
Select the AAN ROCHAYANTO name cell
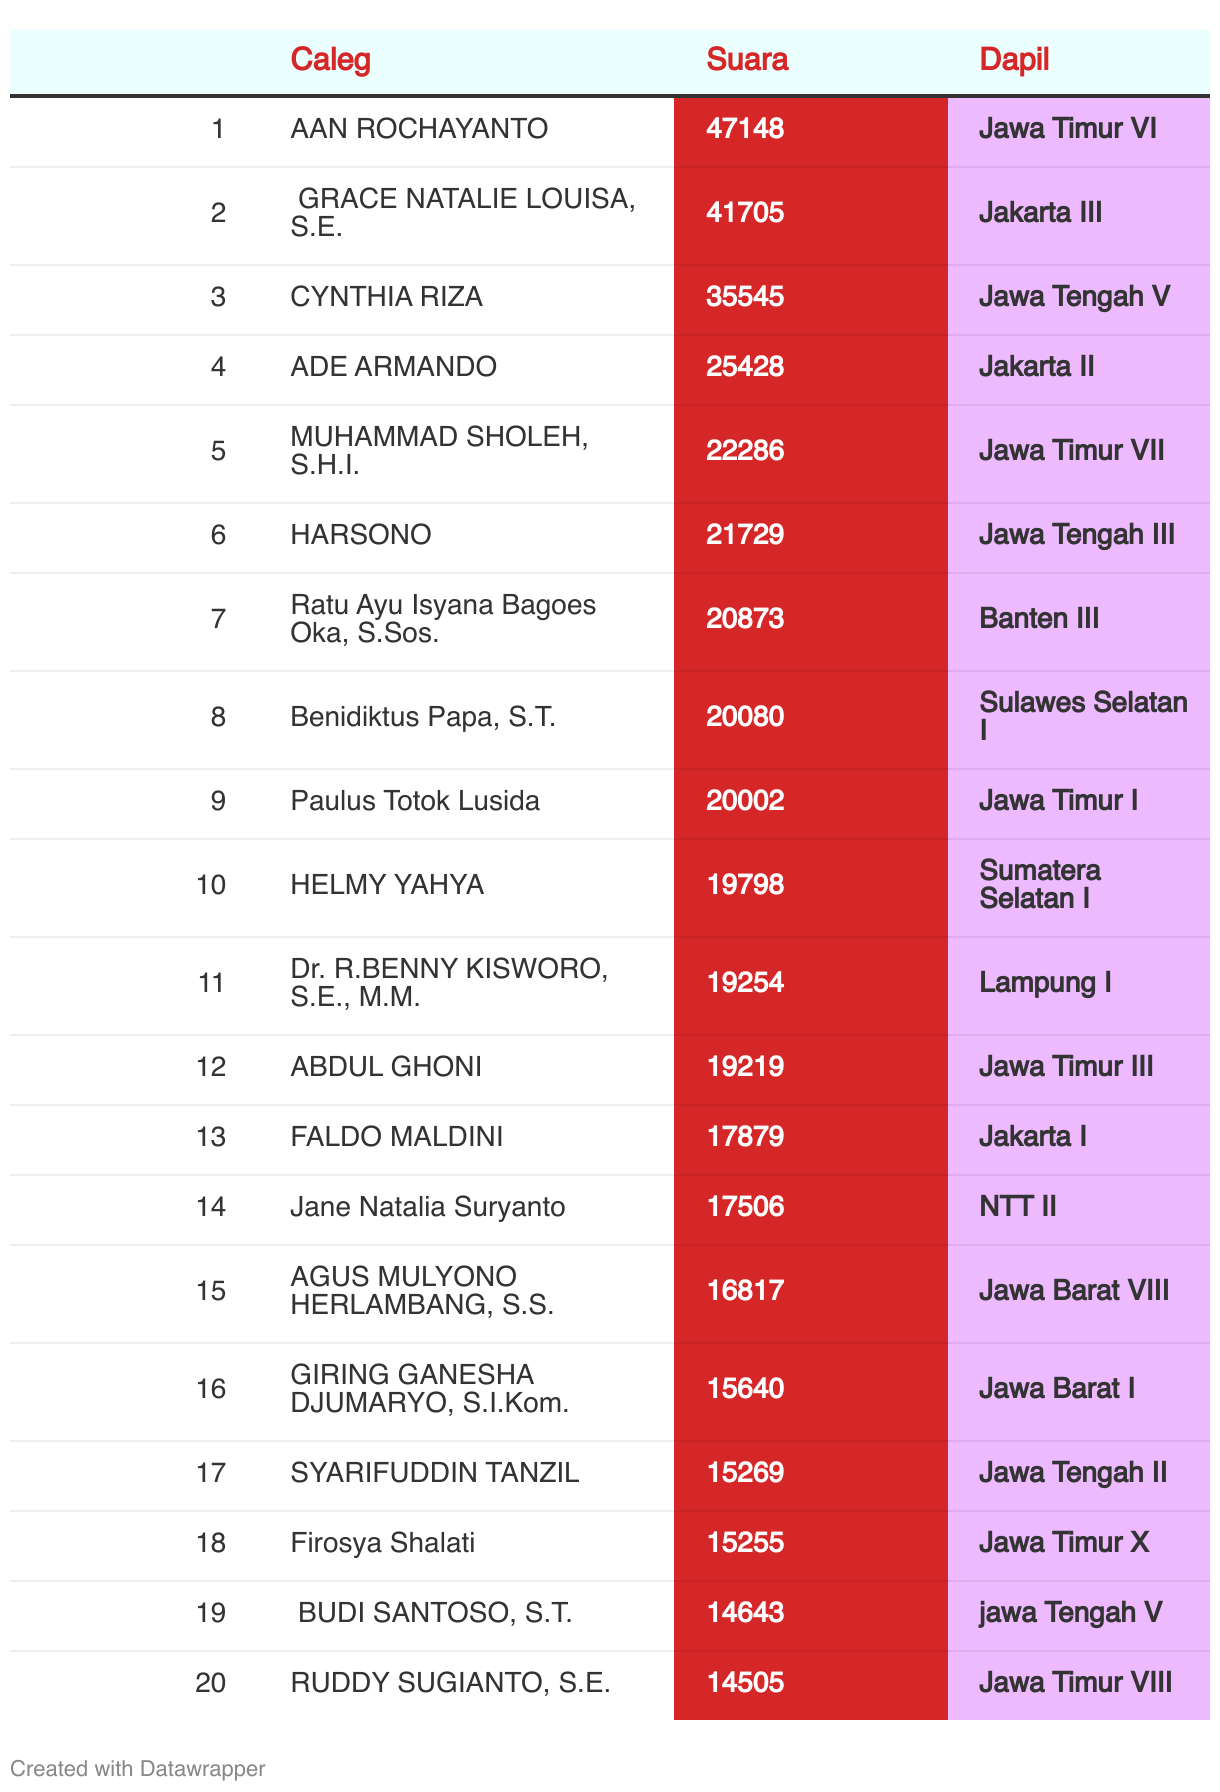pyautogui.click(x=419, y=129)
